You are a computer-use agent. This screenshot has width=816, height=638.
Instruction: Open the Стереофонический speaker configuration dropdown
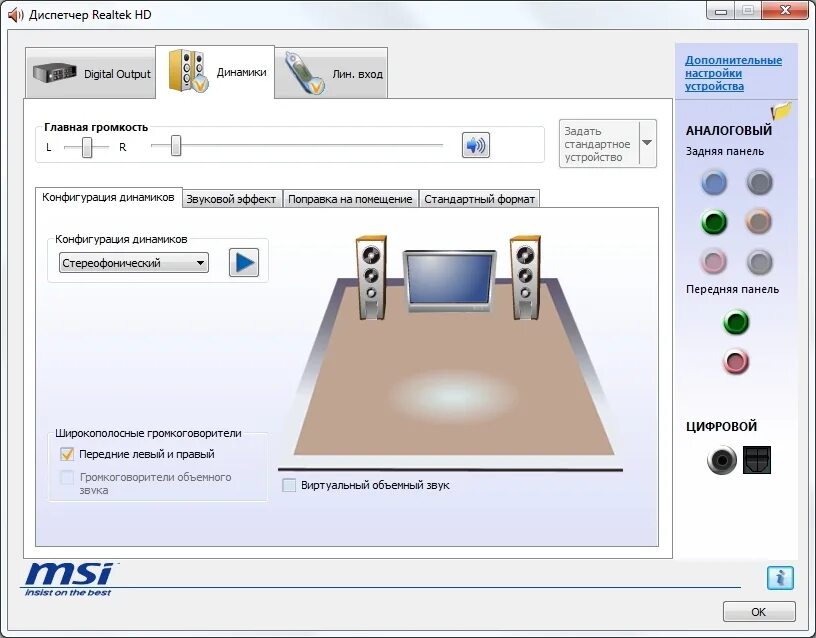(x=132, y=262)
